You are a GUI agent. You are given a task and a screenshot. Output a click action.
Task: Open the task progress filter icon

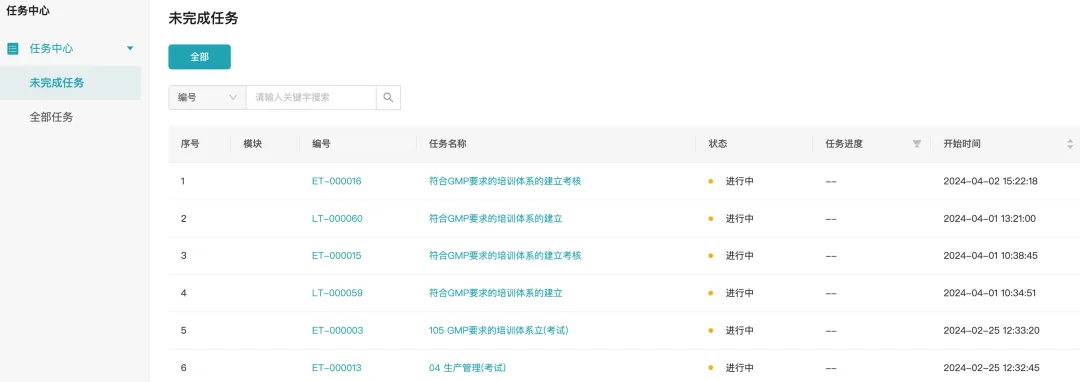click(x=916, y=144)
